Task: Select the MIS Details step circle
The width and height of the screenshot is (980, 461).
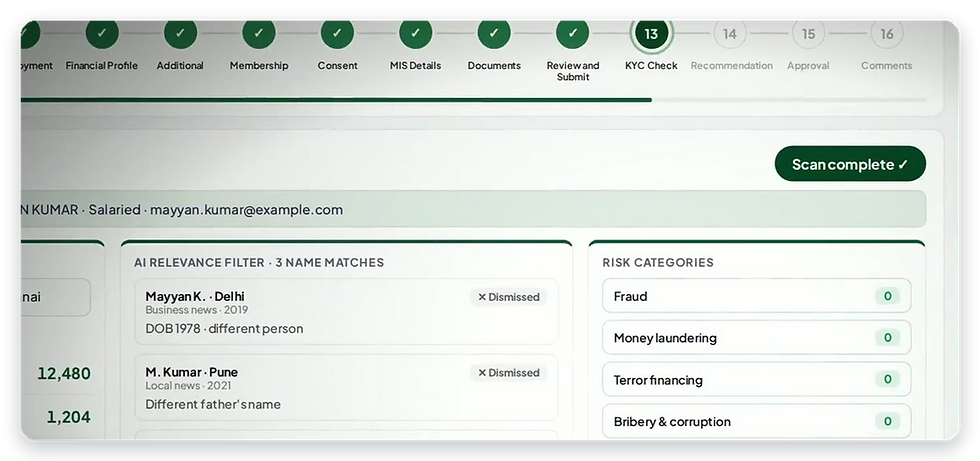Action: pos(416,33)
